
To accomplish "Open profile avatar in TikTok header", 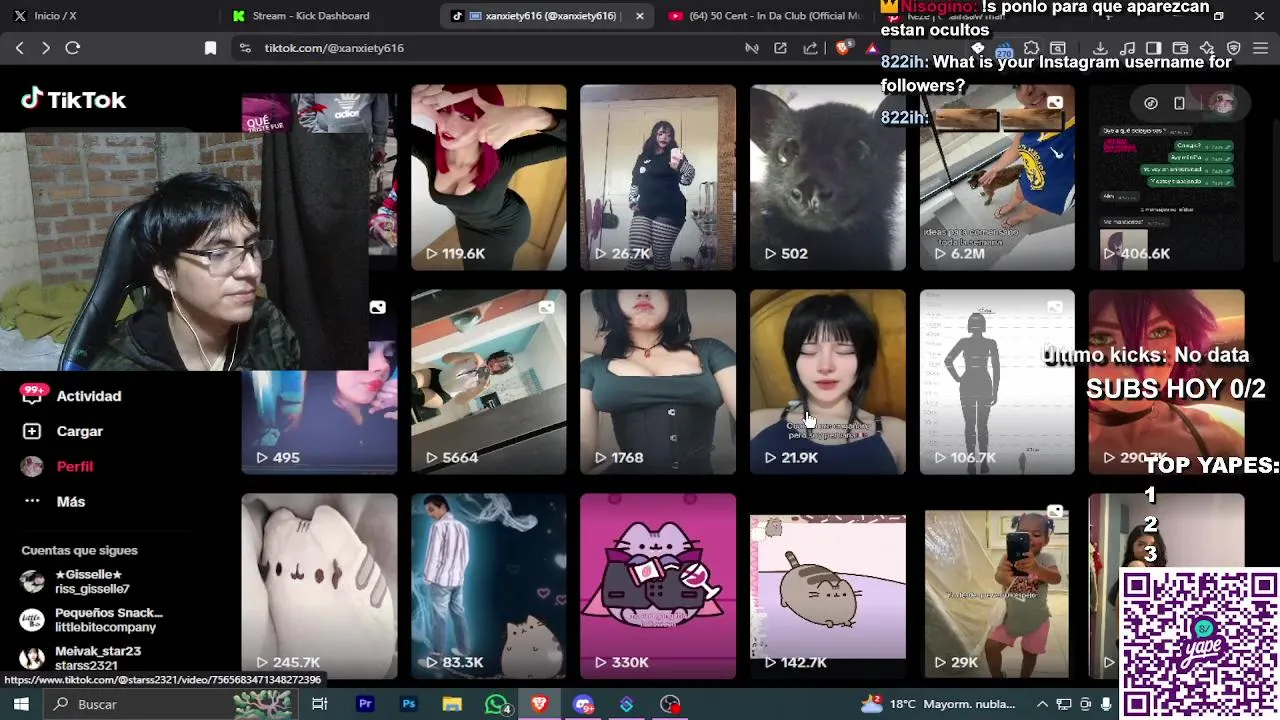I will click(1223, 103).
